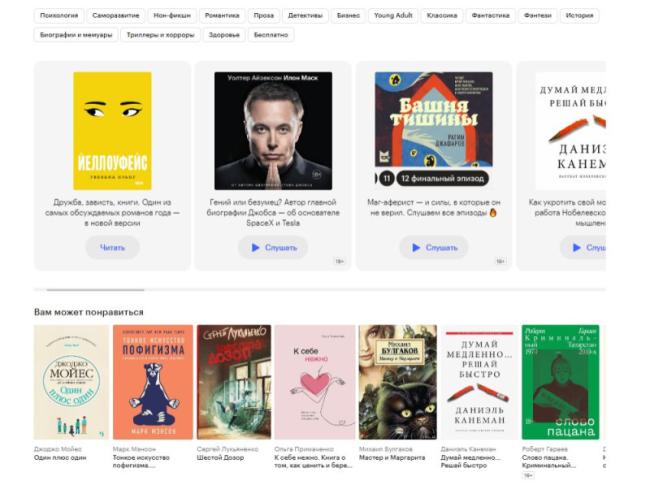650x485 pixels.
Task: Click 18+ badge on Илон Маск card
Action: 339,261
